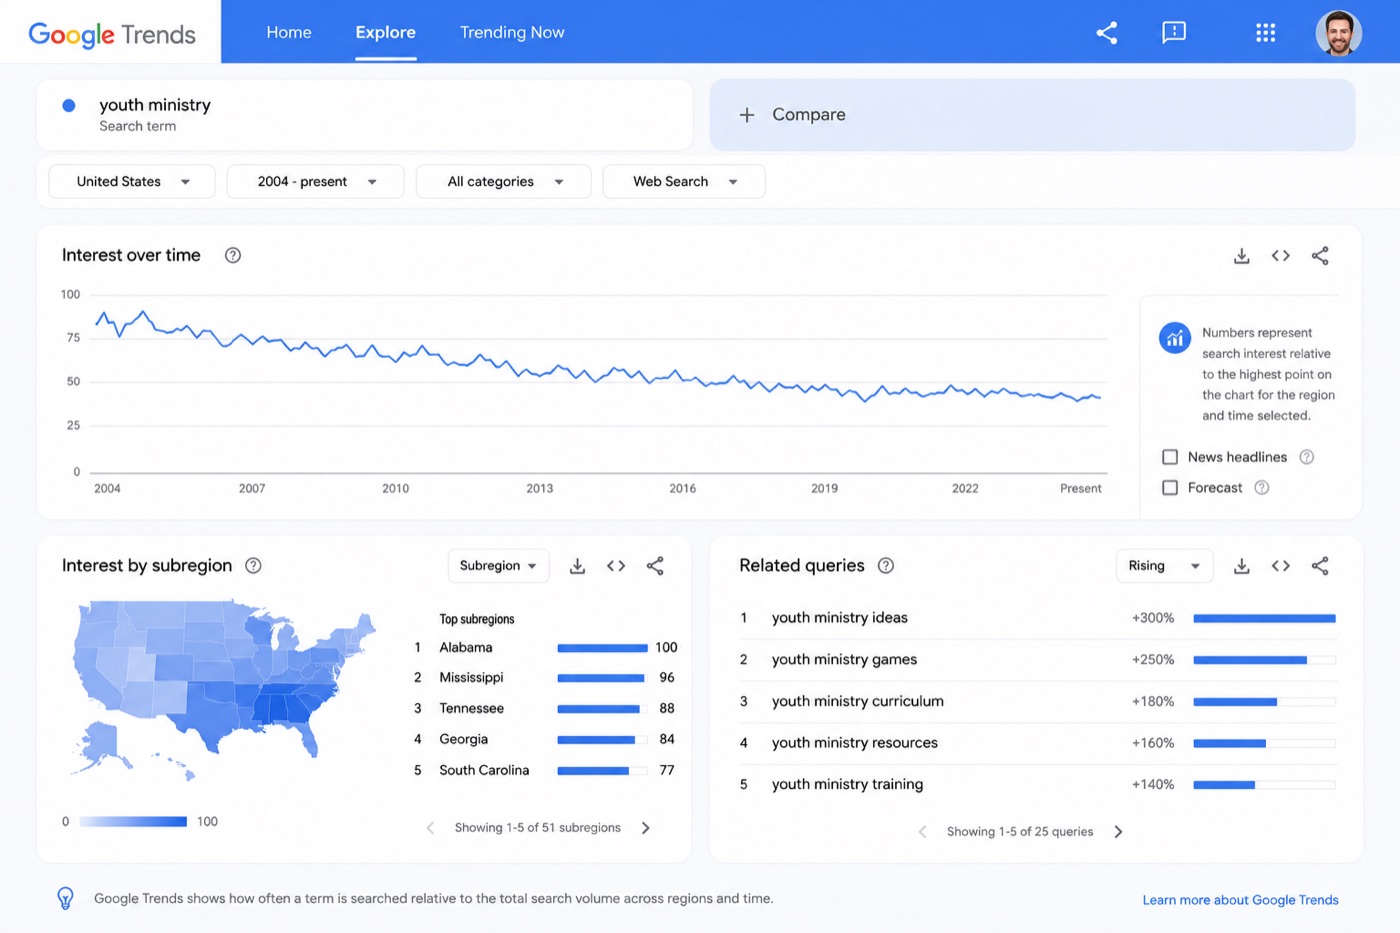Viewport: 1400px width, 933px height.
Task: Share this Trends page from header
Action: pos(1106,32)
